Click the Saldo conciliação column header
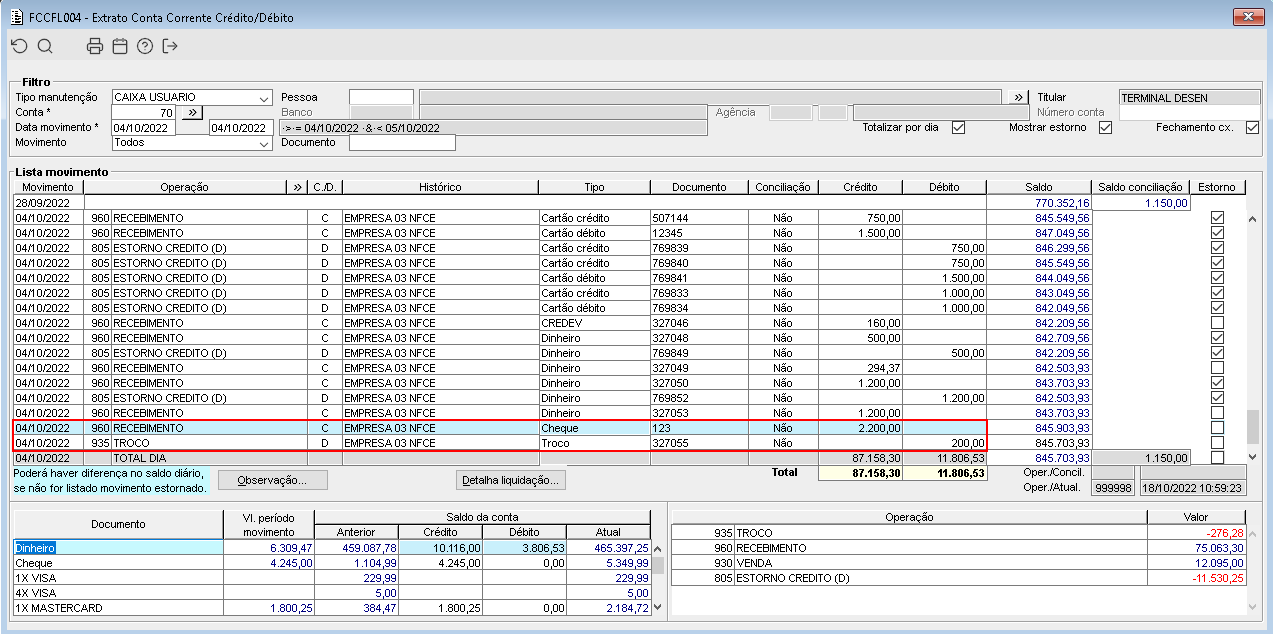 pos(1141,187)
